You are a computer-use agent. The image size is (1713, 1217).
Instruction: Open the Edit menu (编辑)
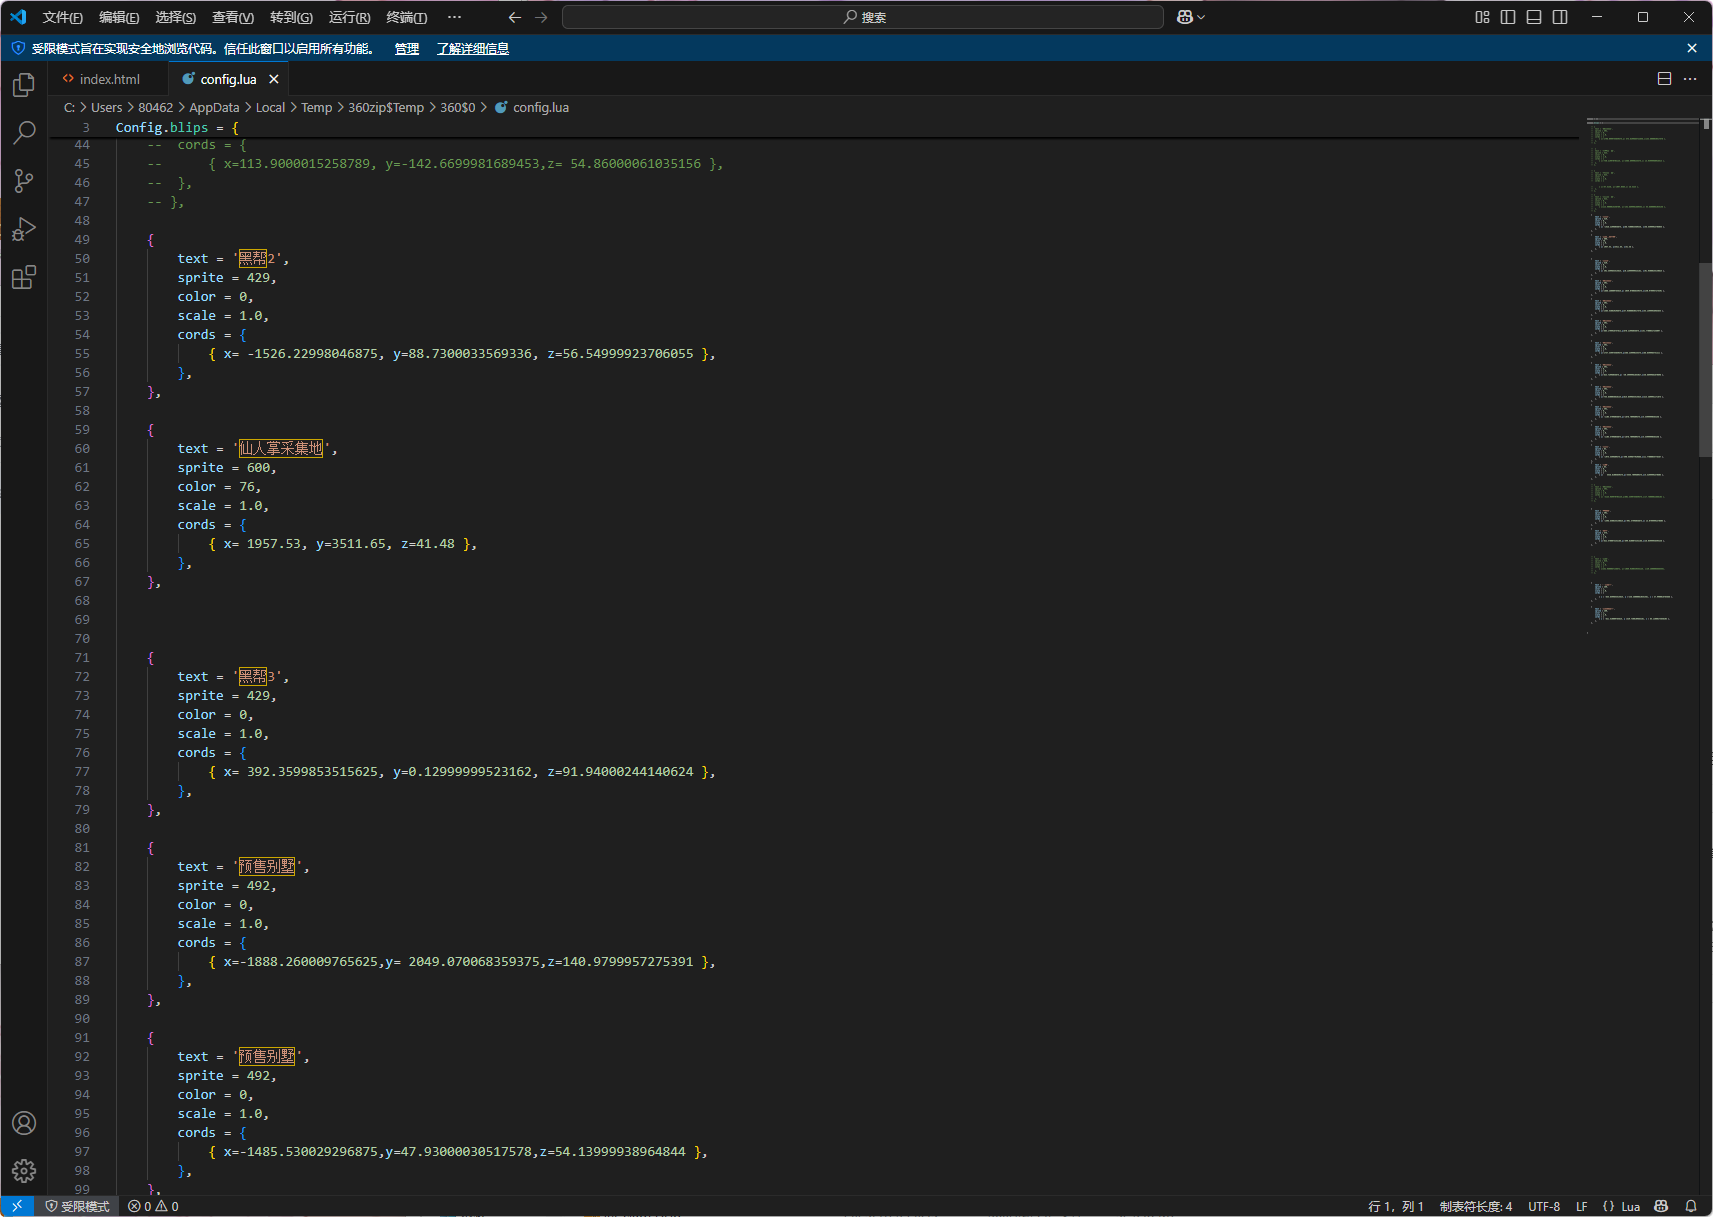pos(119,17)
